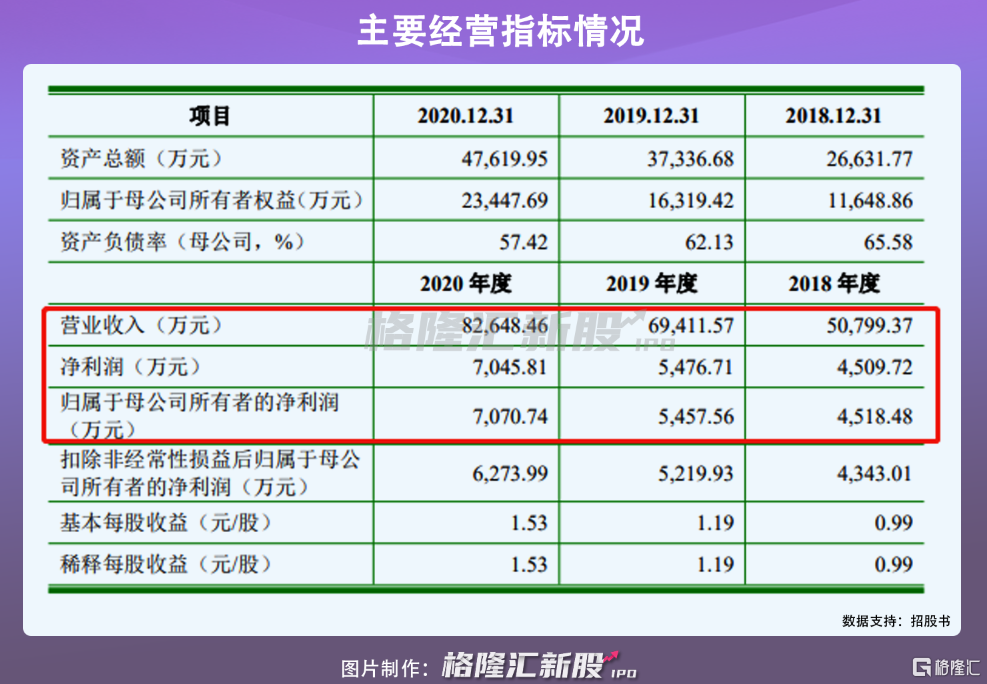The height and width of the screenshot is (684, 987).
Task: Select the 2019.12.31 column header
Action: (x=651, y=116)
